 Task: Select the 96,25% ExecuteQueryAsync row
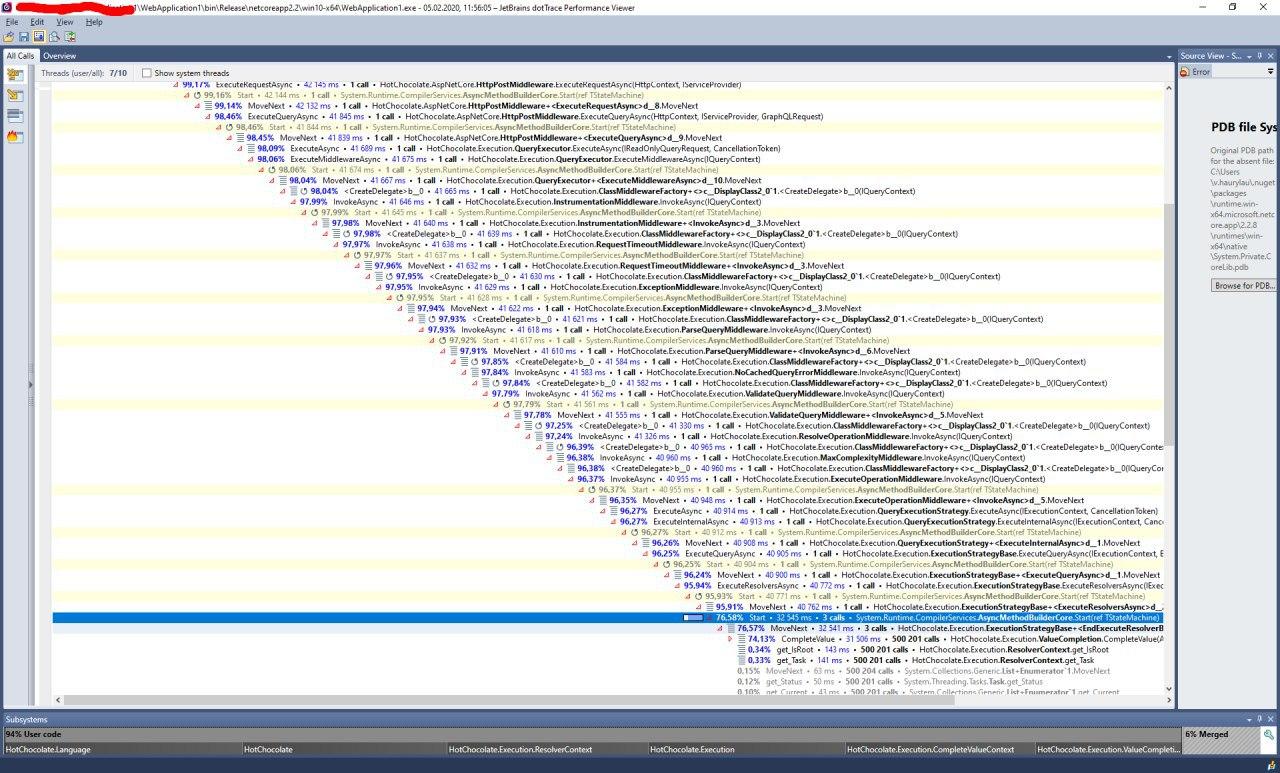tap(608, 554)
